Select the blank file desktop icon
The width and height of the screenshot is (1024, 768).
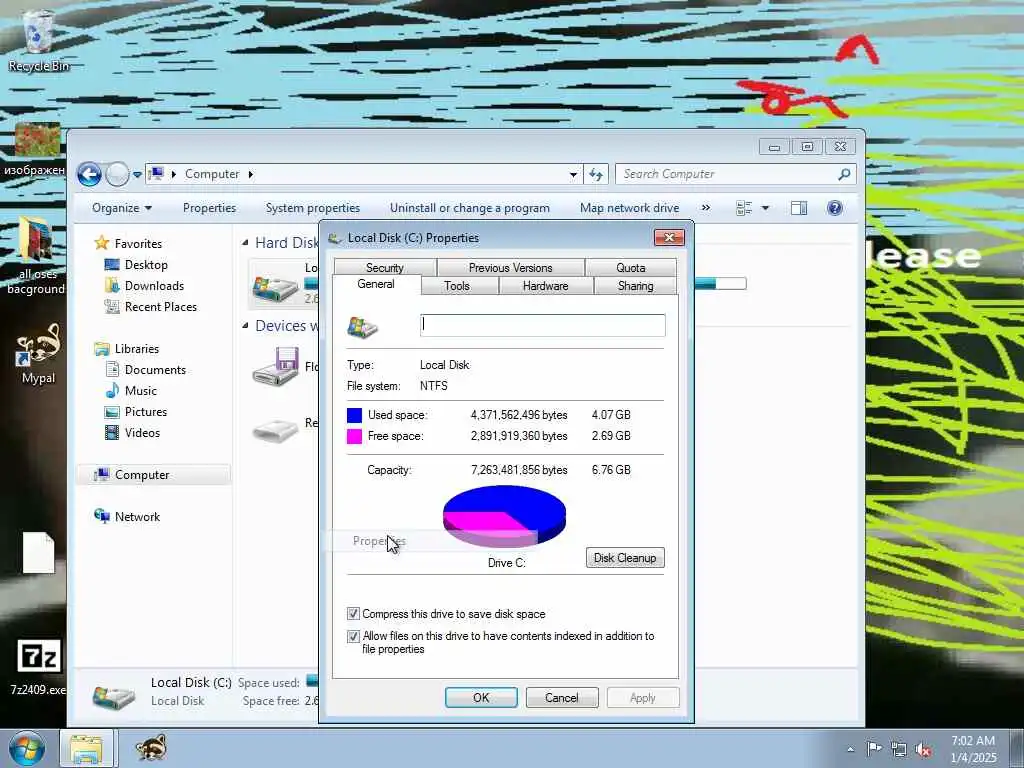[39, 553]
